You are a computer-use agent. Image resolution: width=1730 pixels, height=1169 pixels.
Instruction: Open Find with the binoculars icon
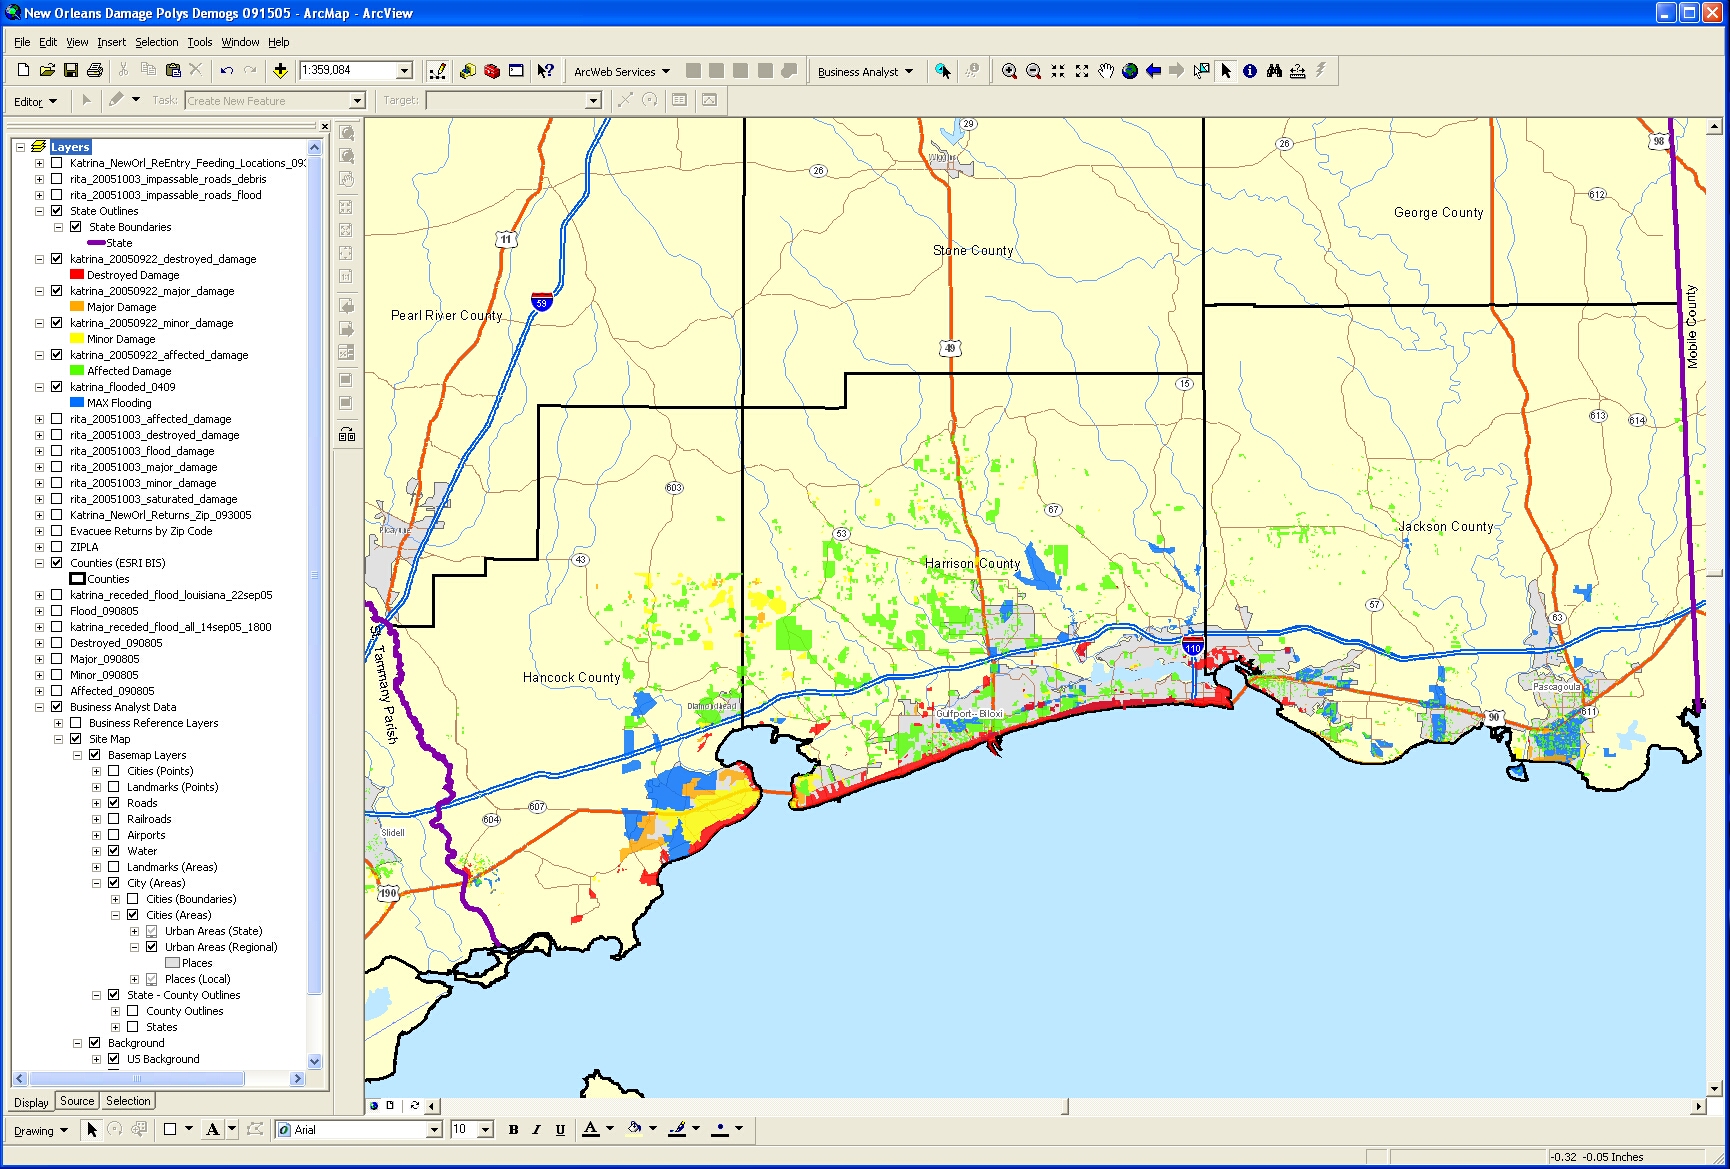click(x=1273, y=71)
